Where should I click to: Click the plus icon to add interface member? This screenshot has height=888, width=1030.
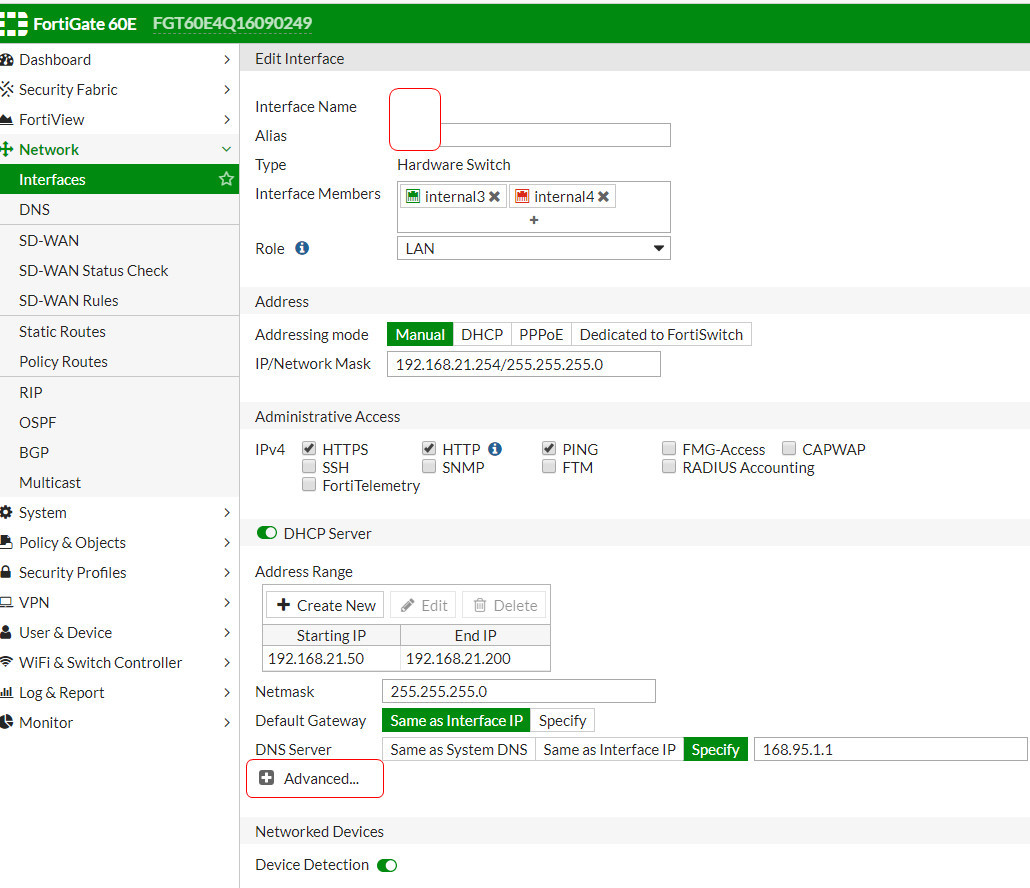[534, 220]
